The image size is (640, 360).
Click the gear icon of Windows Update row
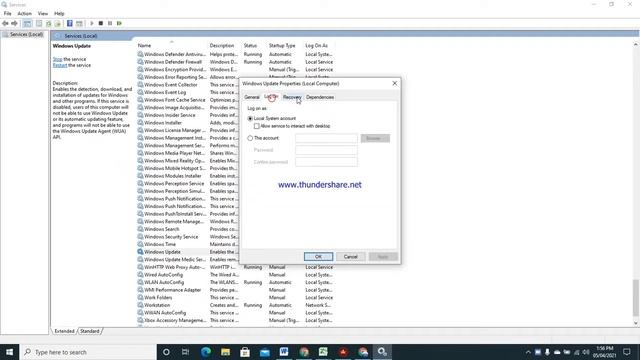click(x=140, y=252)
